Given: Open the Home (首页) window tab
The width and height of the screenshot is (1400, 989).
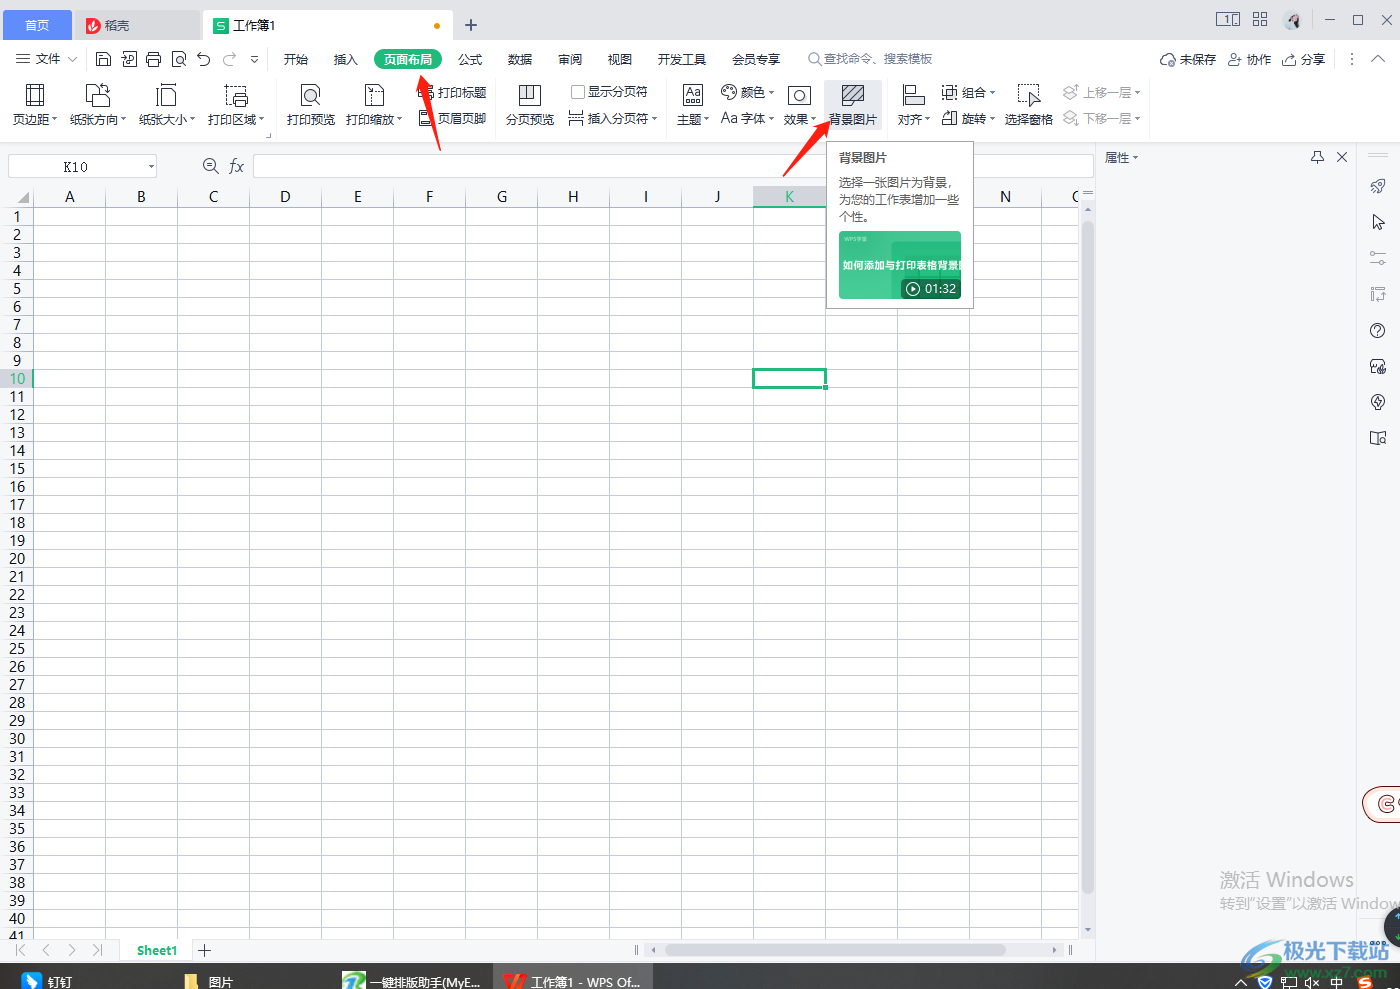Looking at the screenshot, I should 37,25.
